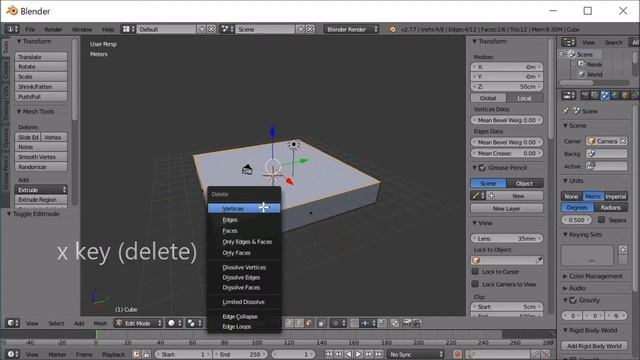Collapse the Grease Pencil panel
Viewport: 640px width, 360px height.
click(x=475, y=167)
